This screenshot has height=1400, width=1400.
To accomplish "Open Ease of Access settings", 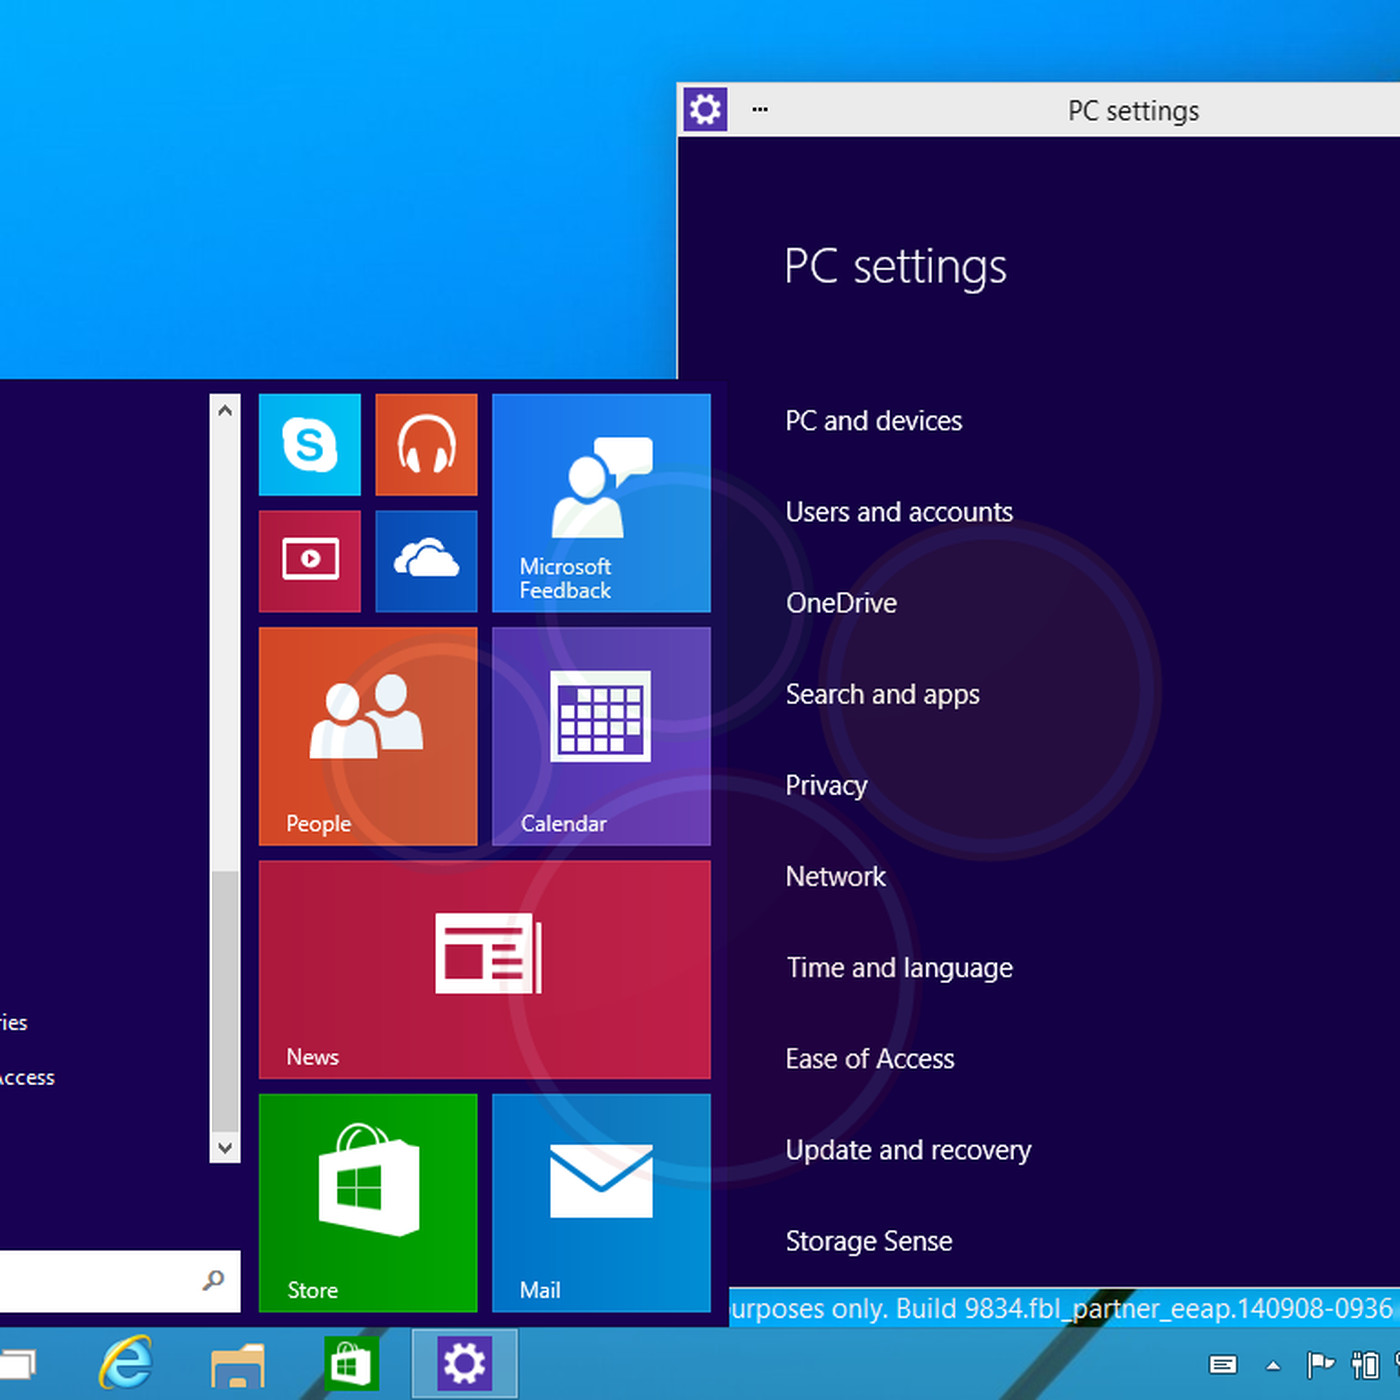I will (869, 1059).
